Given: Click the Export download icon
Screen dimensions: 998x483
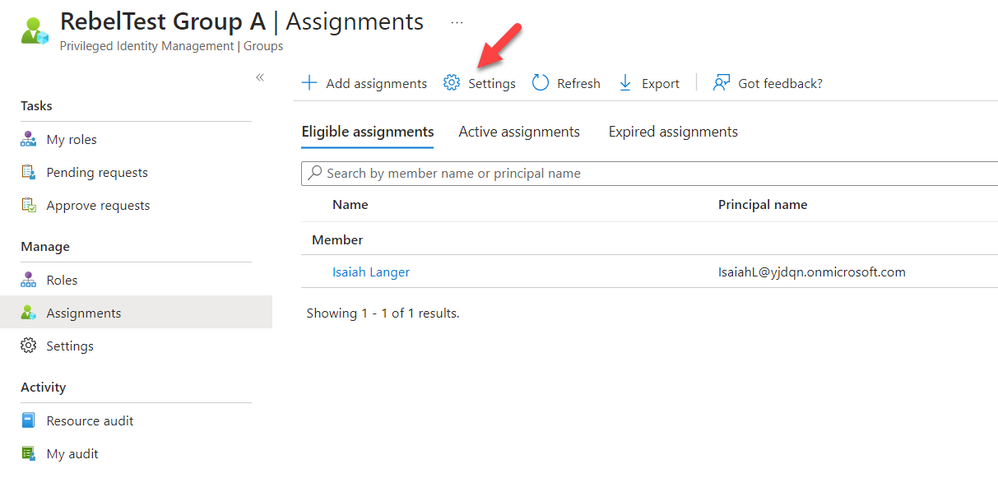Looking at the screenshot, I should (x=626, y=83).
